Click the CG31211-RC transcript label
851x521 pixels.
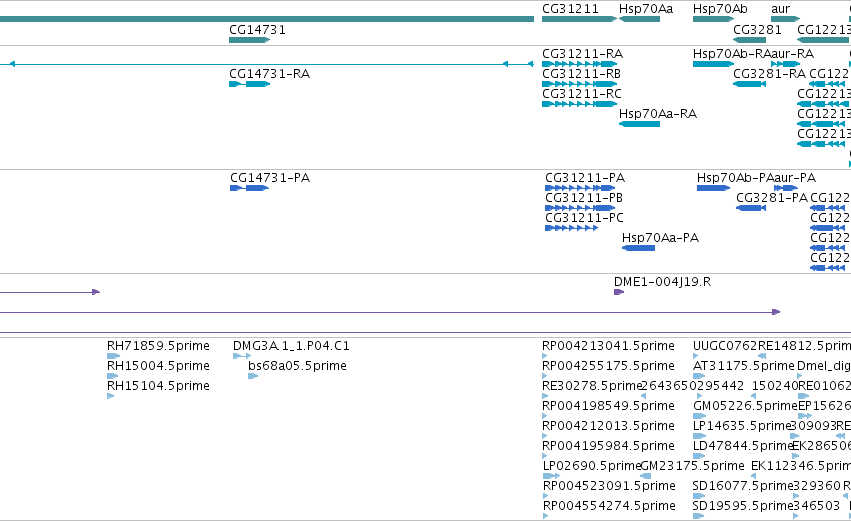582,94
